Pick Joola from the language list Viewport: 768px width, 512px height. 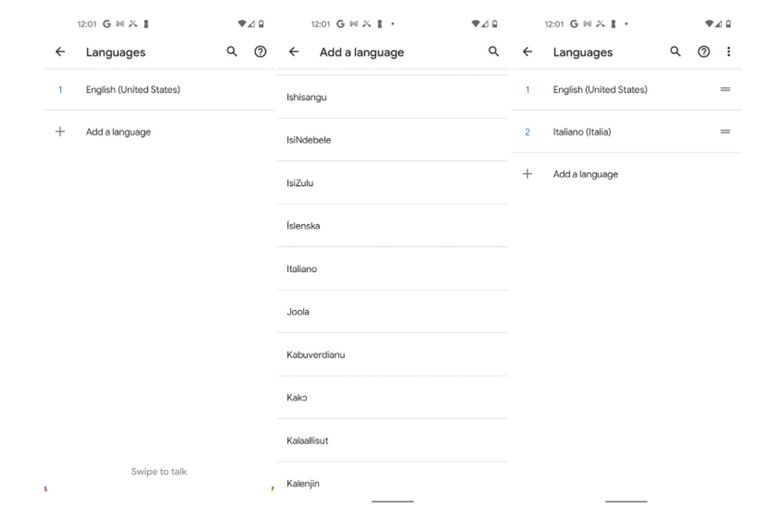coord(298,312)
